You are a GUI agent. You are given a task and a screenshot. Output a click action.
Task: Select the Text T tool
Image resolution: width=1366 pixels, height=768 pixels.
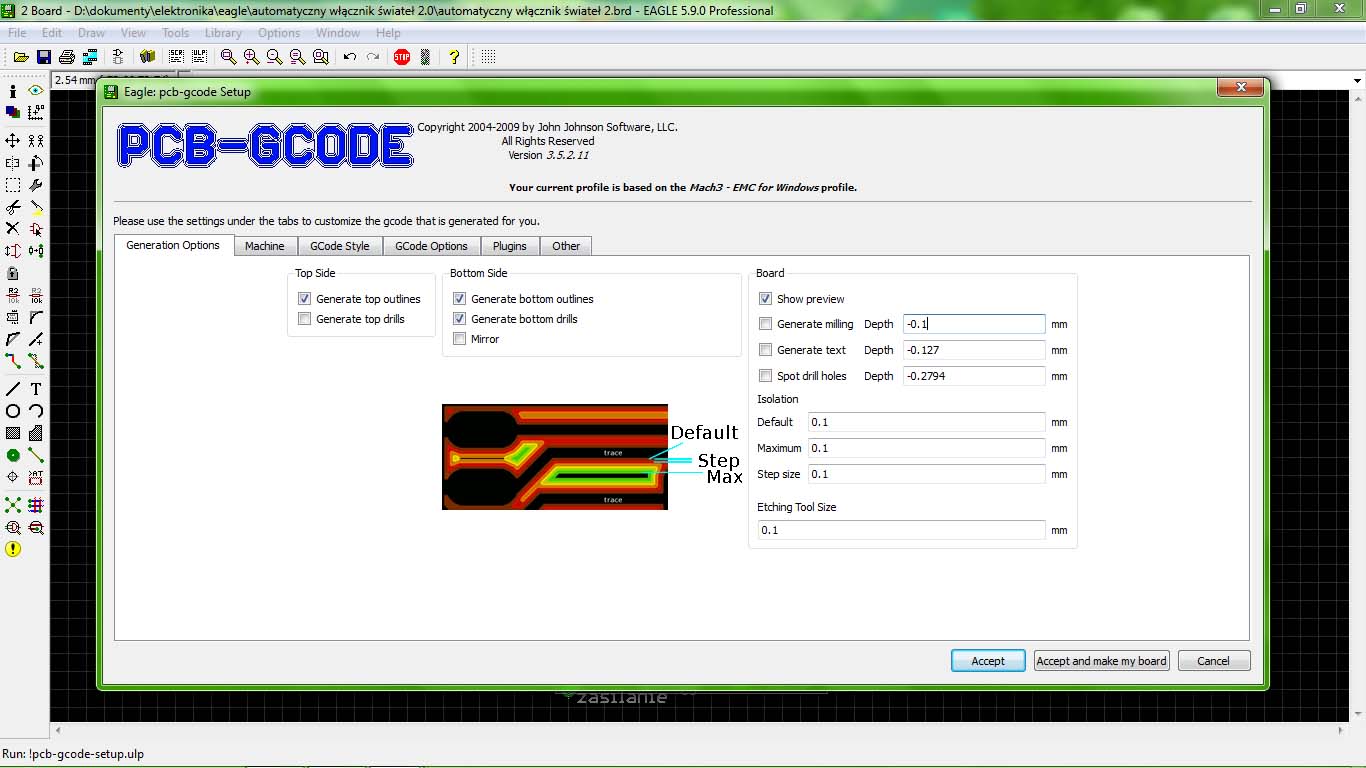pos(36,389)
